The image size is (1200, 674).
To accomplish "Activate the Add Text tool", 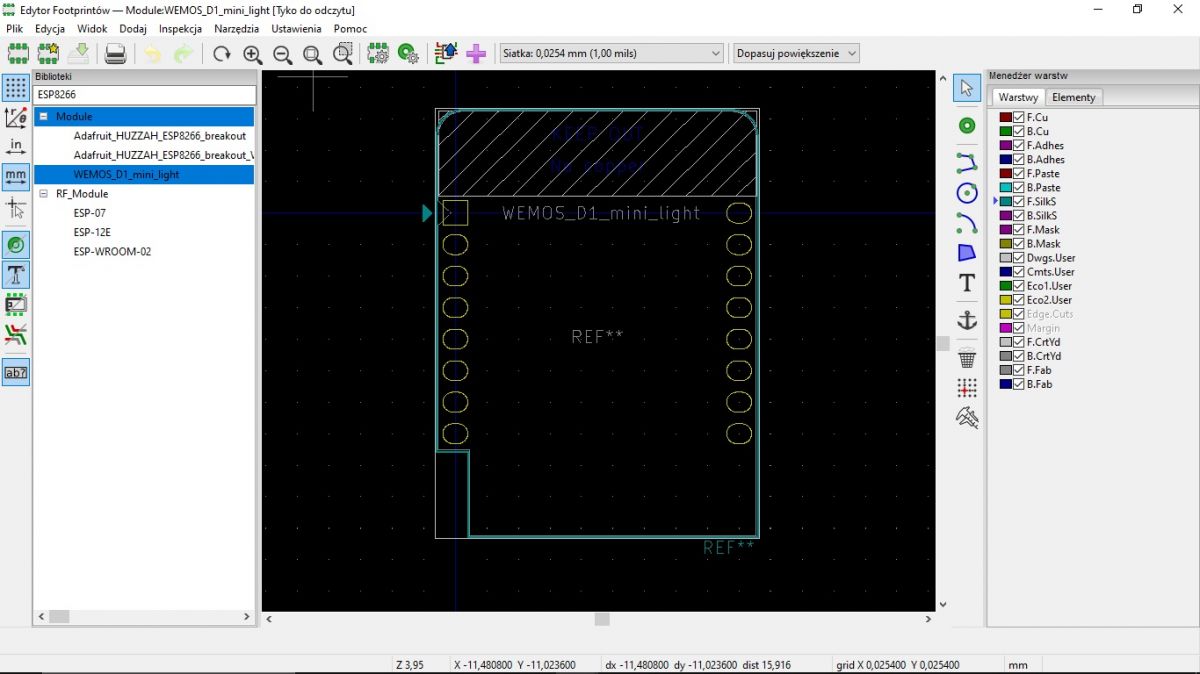I will coord(966,283).
